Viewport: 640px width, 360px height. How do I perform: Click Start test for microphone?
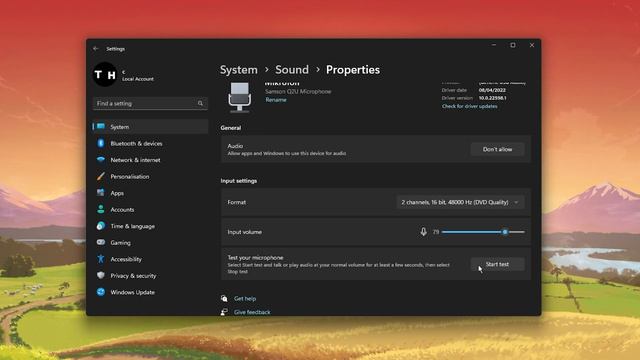click(497, 264)
